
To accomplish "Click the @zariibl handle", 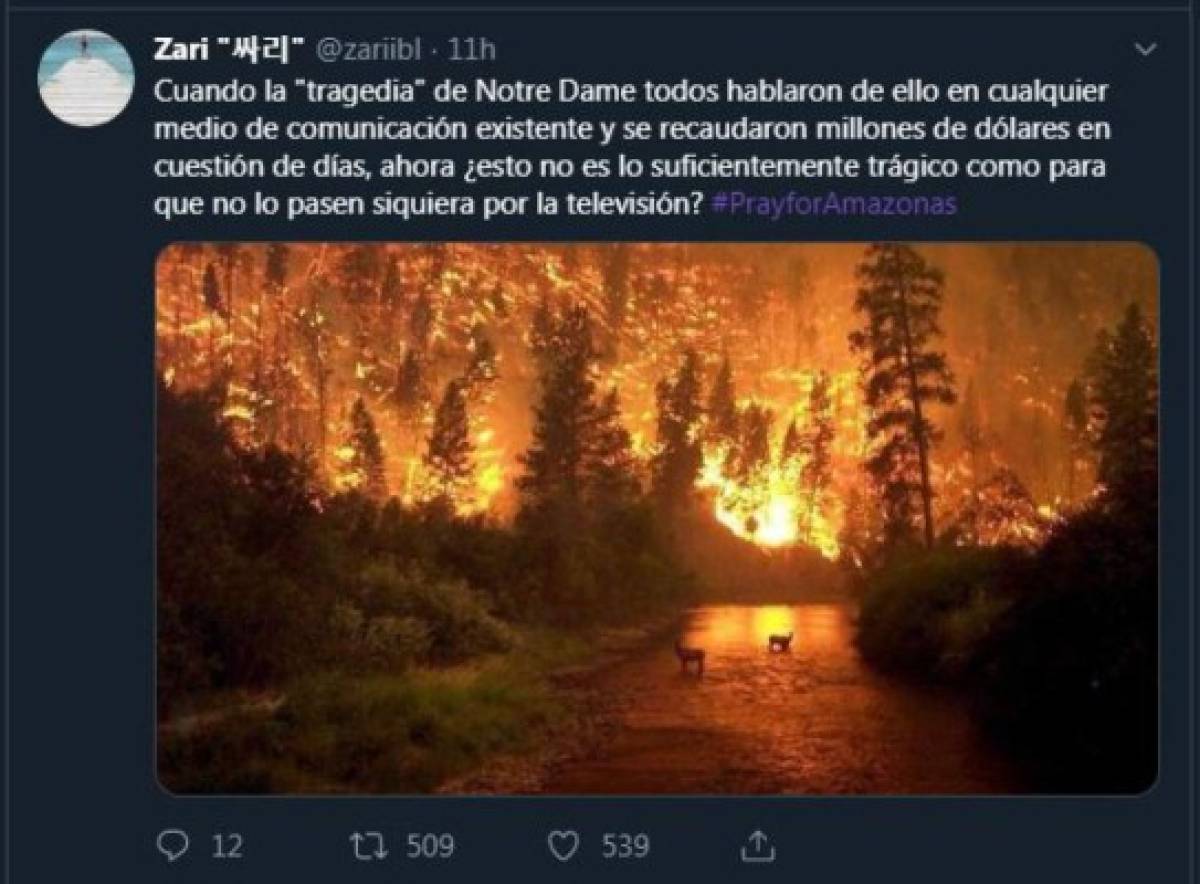I will 368,49.
